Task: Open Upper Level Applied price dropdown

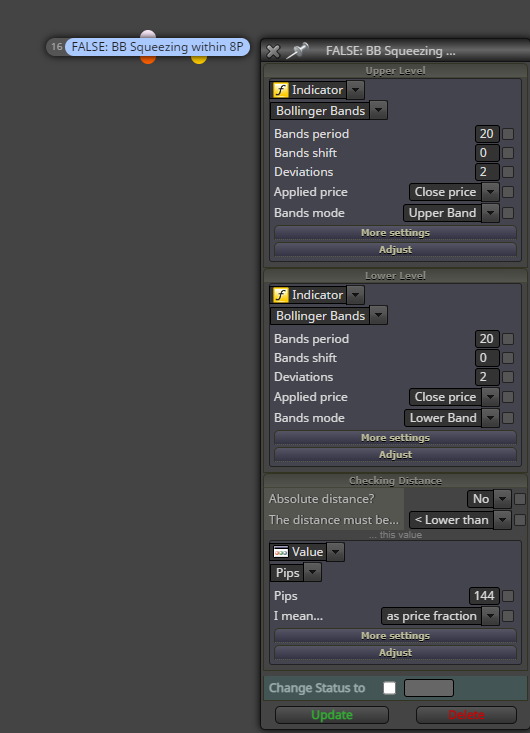Action: (x=490, y=192)
